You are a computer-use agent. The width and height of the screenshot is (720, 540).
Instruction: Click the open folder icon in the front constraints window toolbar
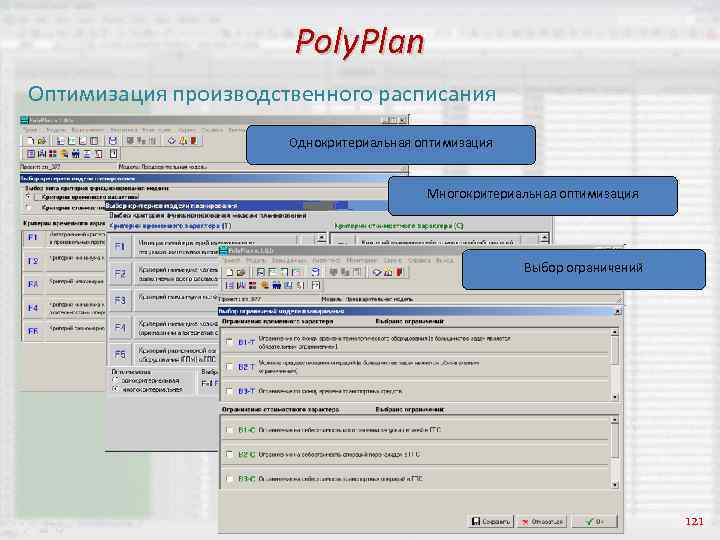pos(241,272)
